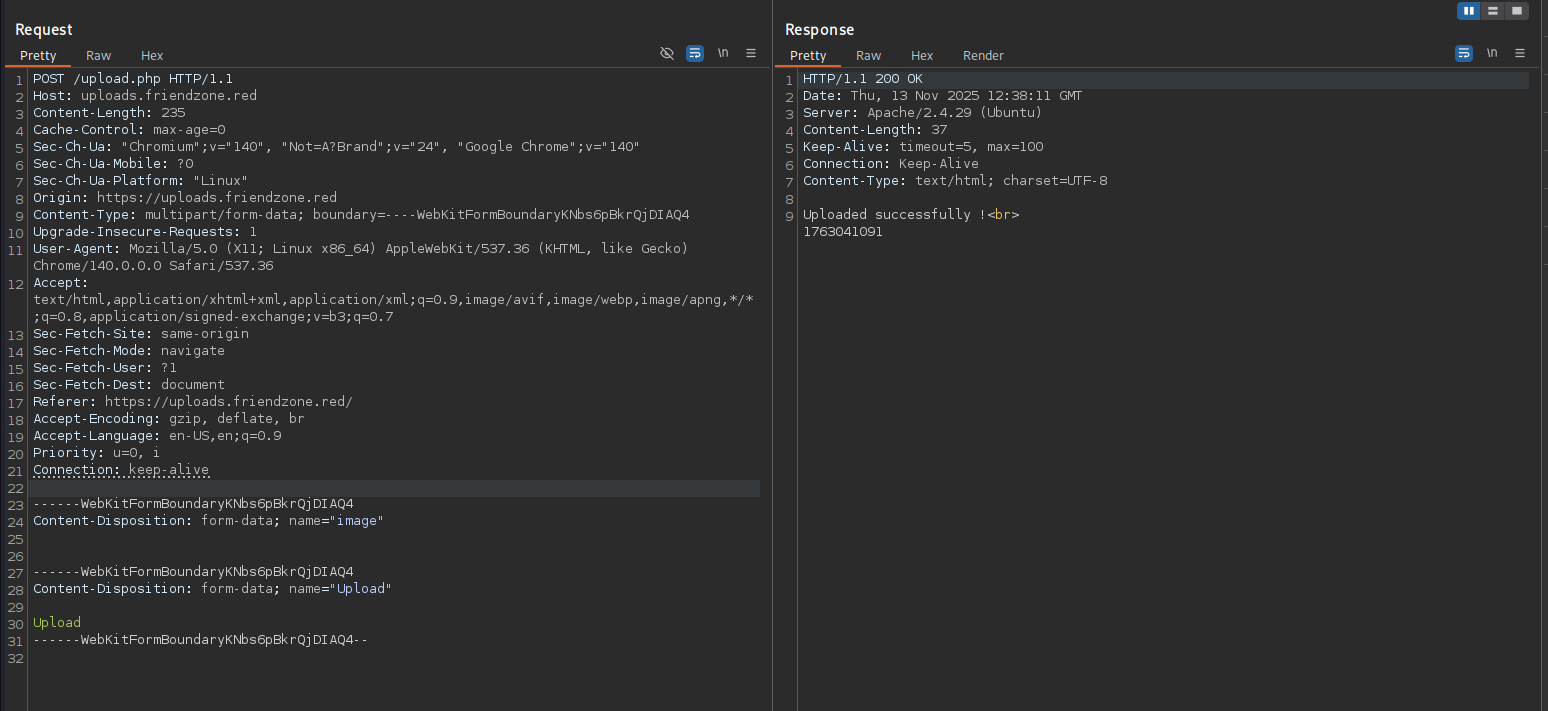
Task: Click Sec-Fetch-Dest document header
Action: tap(129, 385)
